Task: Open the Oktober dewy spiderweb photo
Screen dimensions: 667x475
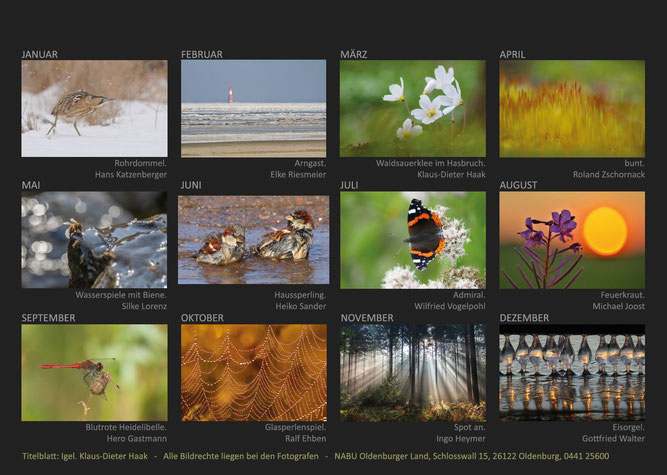Action: pyautogui.click(x=254, y=373)
